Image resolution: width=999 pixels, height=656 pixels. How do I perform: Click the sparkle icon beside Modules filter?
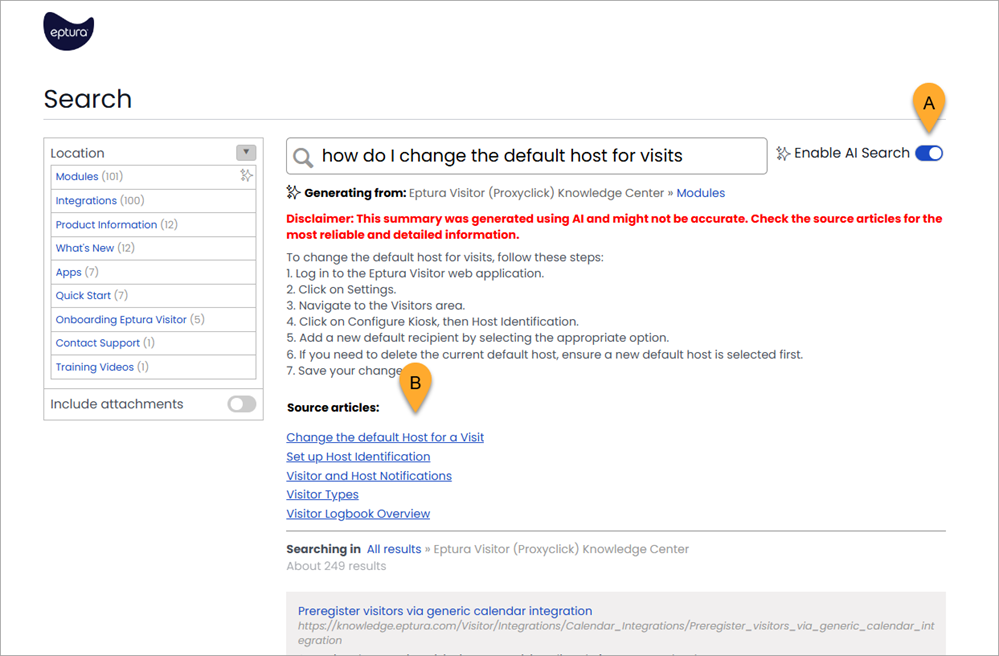click(x=247, y=175)
